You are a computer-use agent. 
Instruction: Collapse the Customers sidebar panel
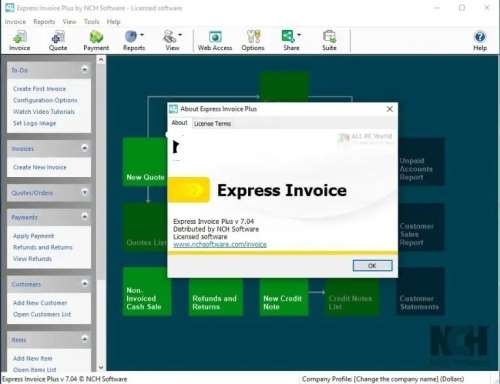tap(84, 283)
